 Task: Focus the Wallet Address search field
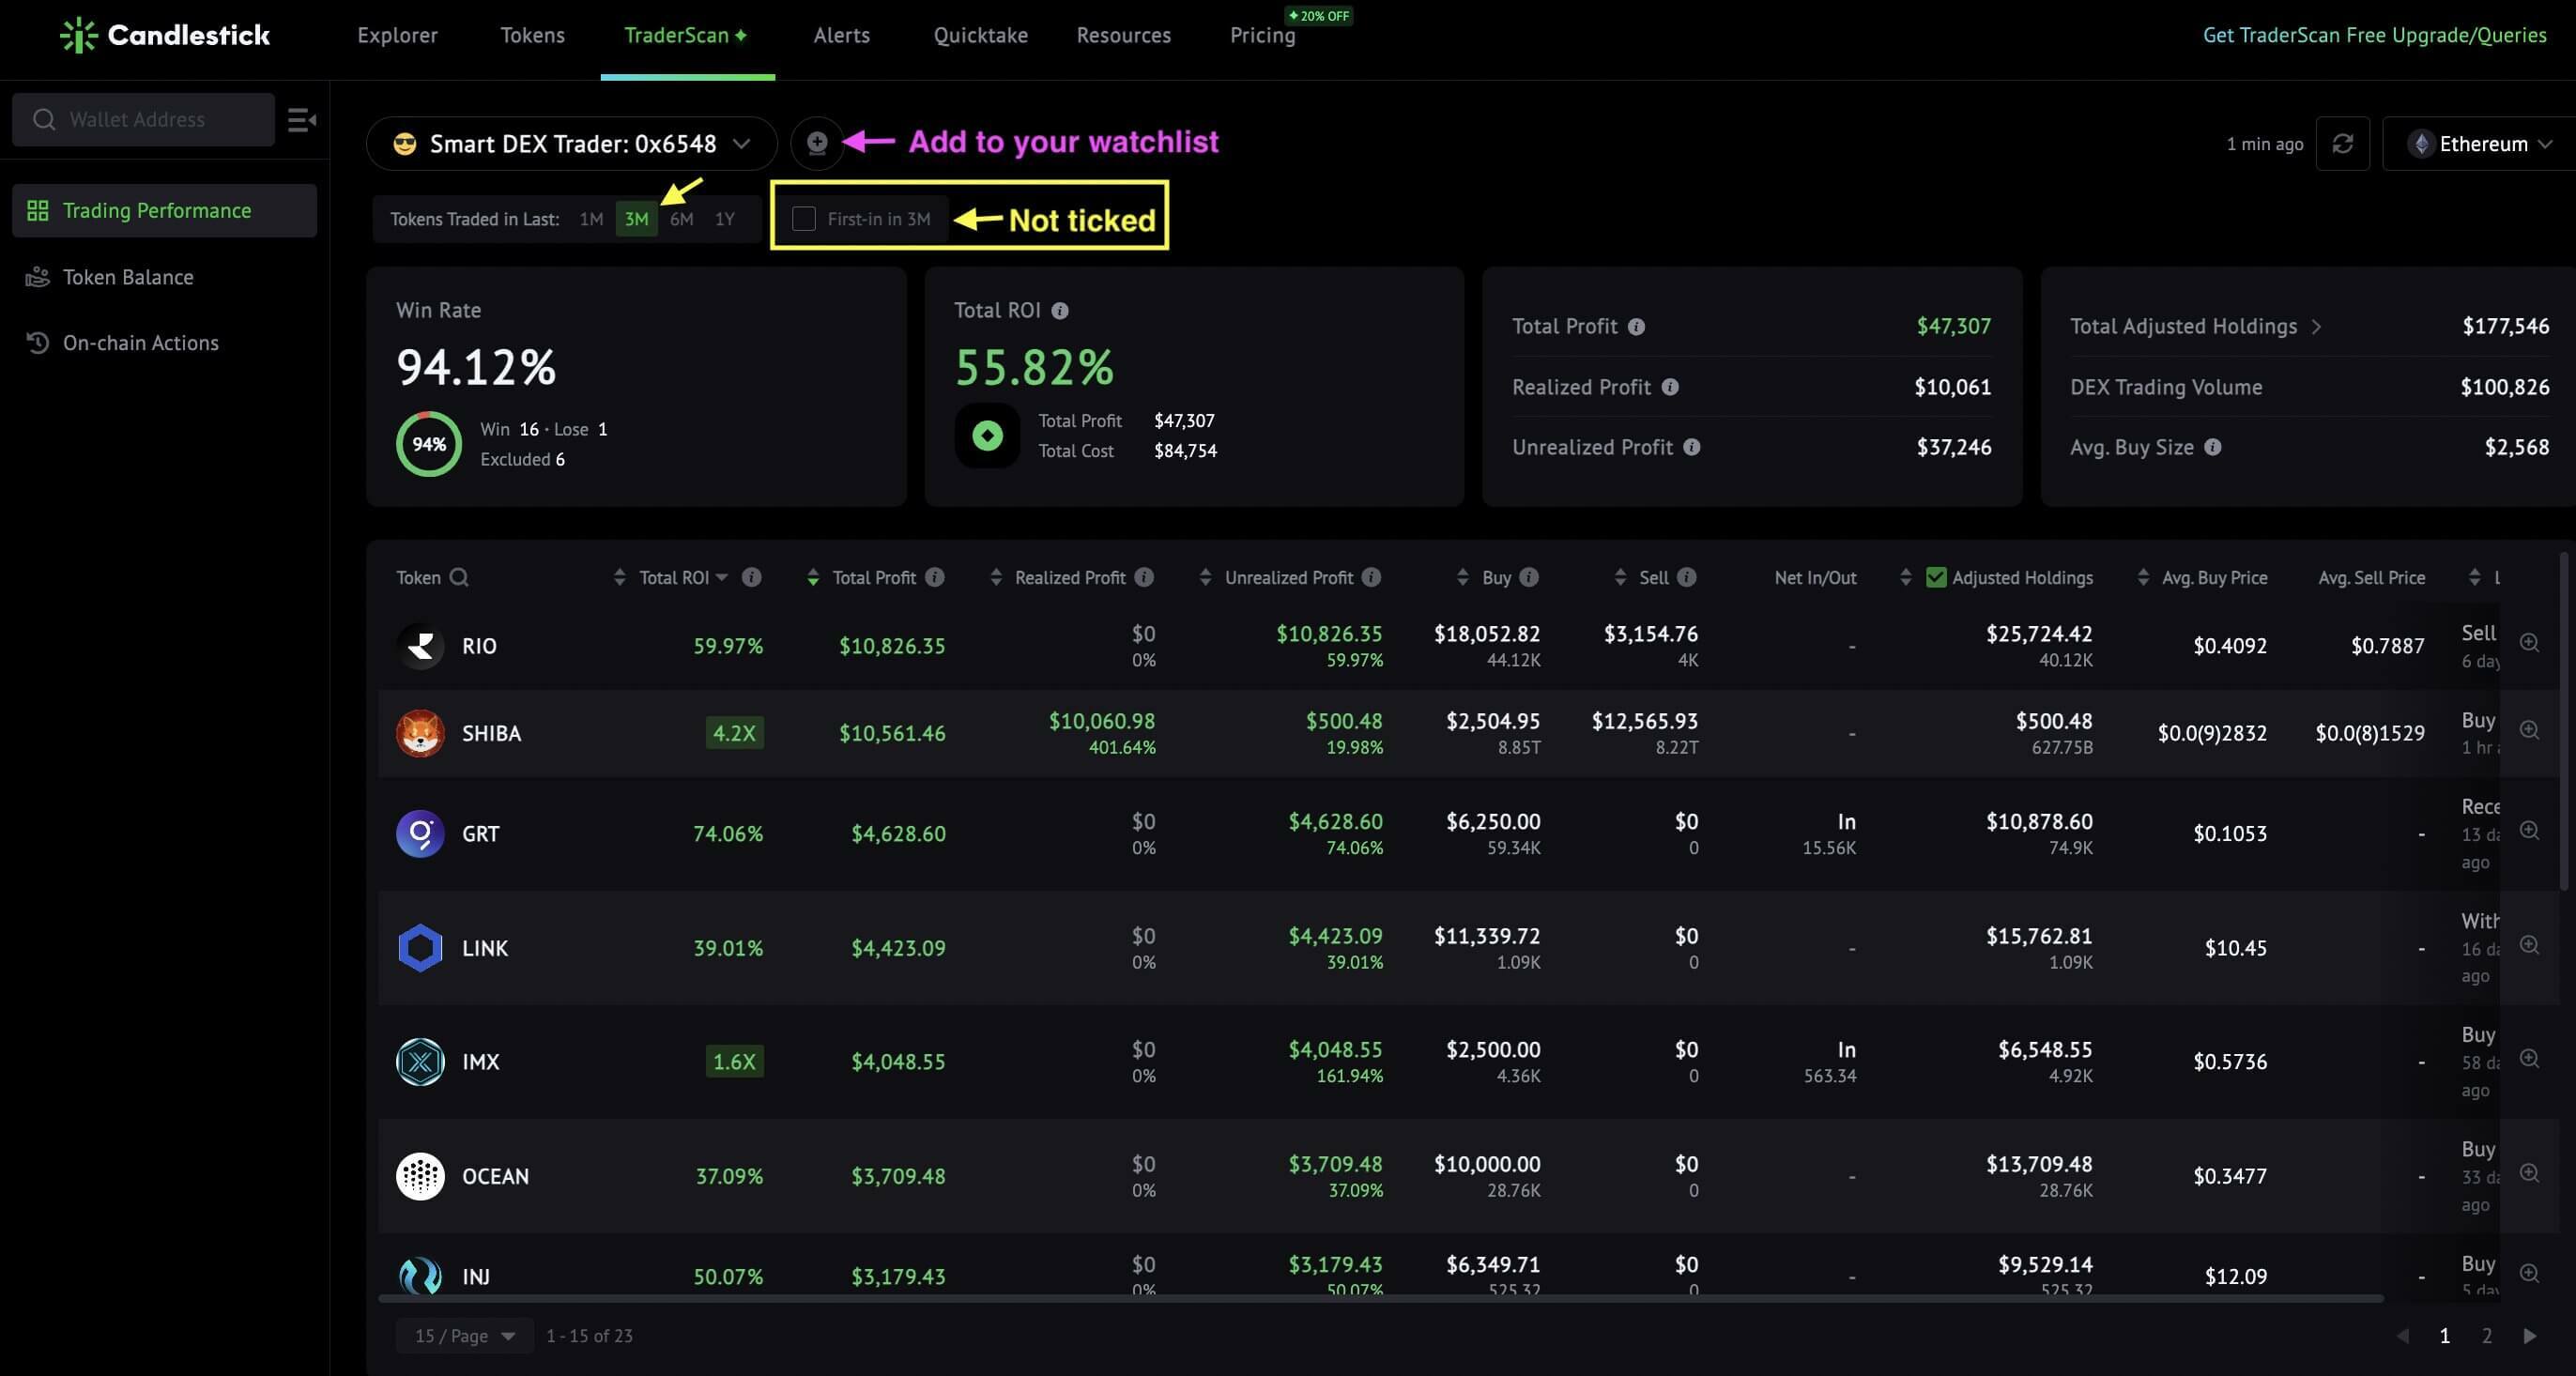click(143, 120)
